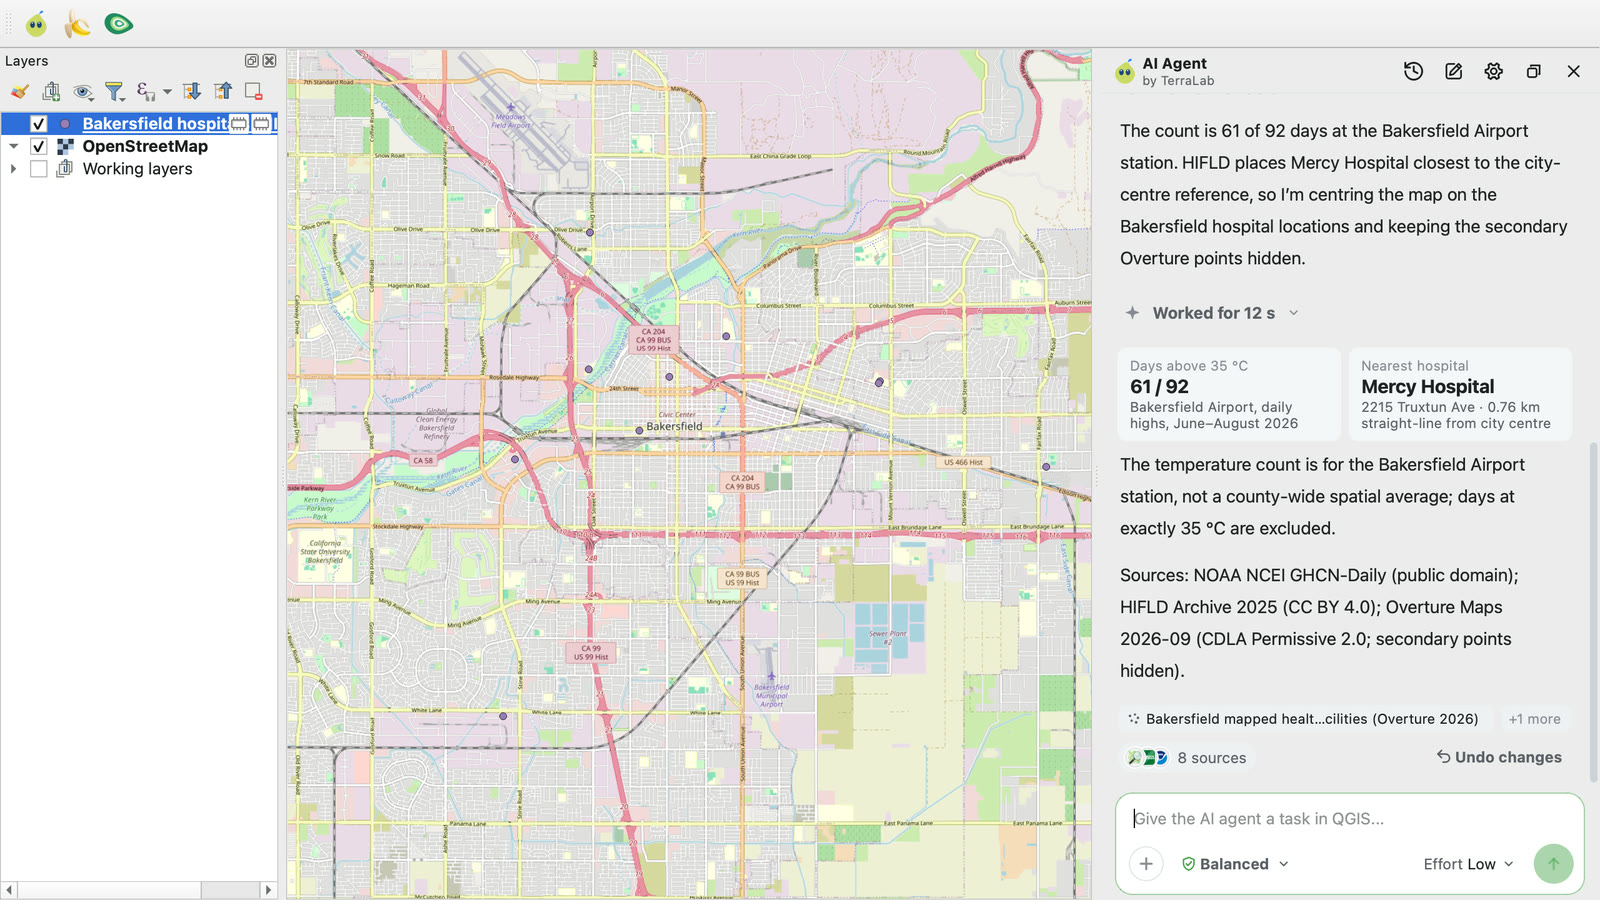Select the Working layers group row

click(x=139, y=169)
